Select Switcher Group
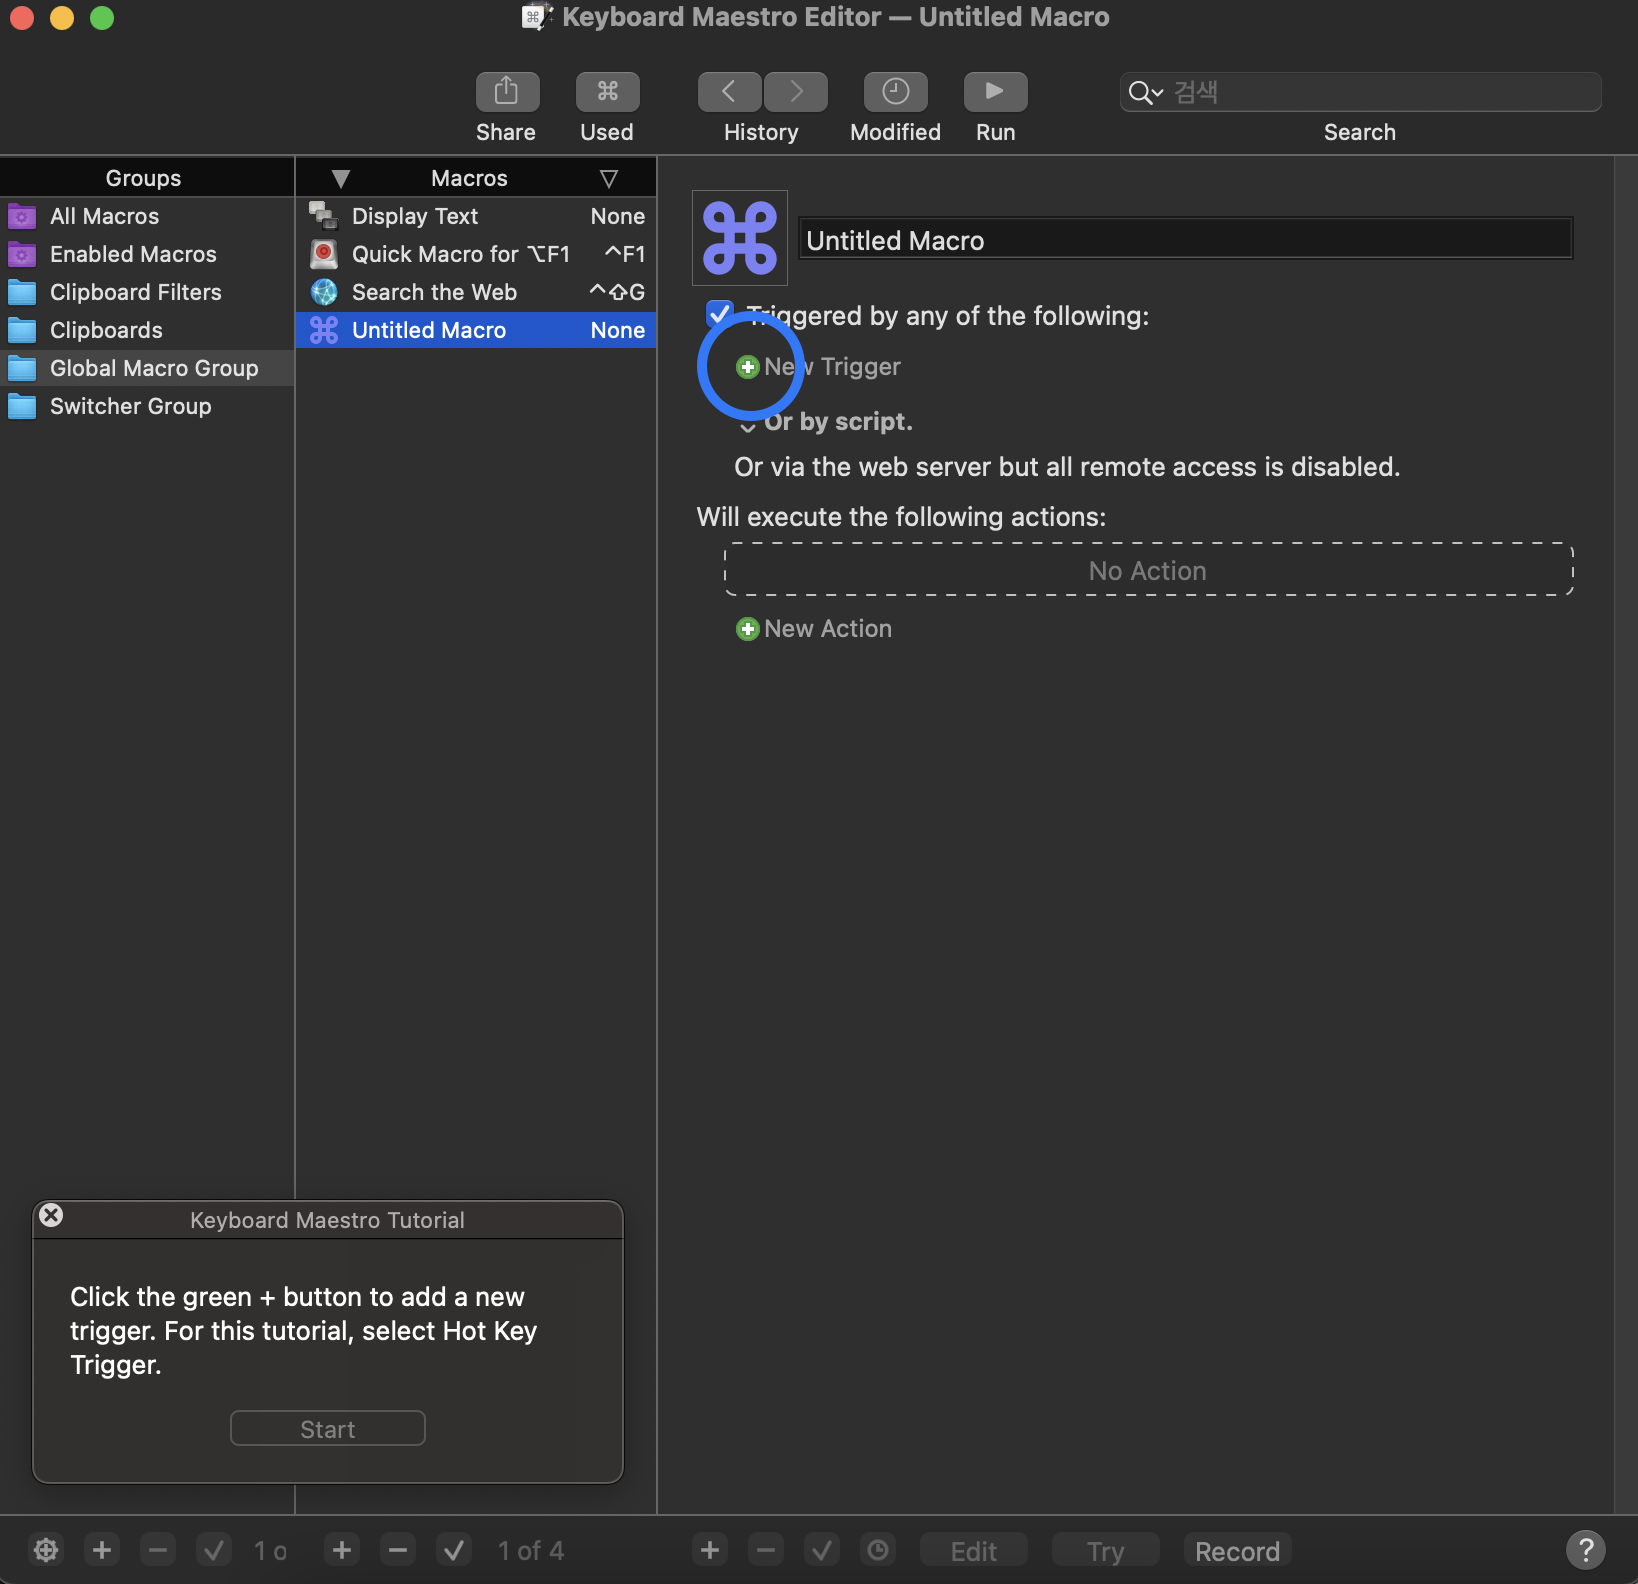This screenshot has height=1584, width=1638. point(147,406)
